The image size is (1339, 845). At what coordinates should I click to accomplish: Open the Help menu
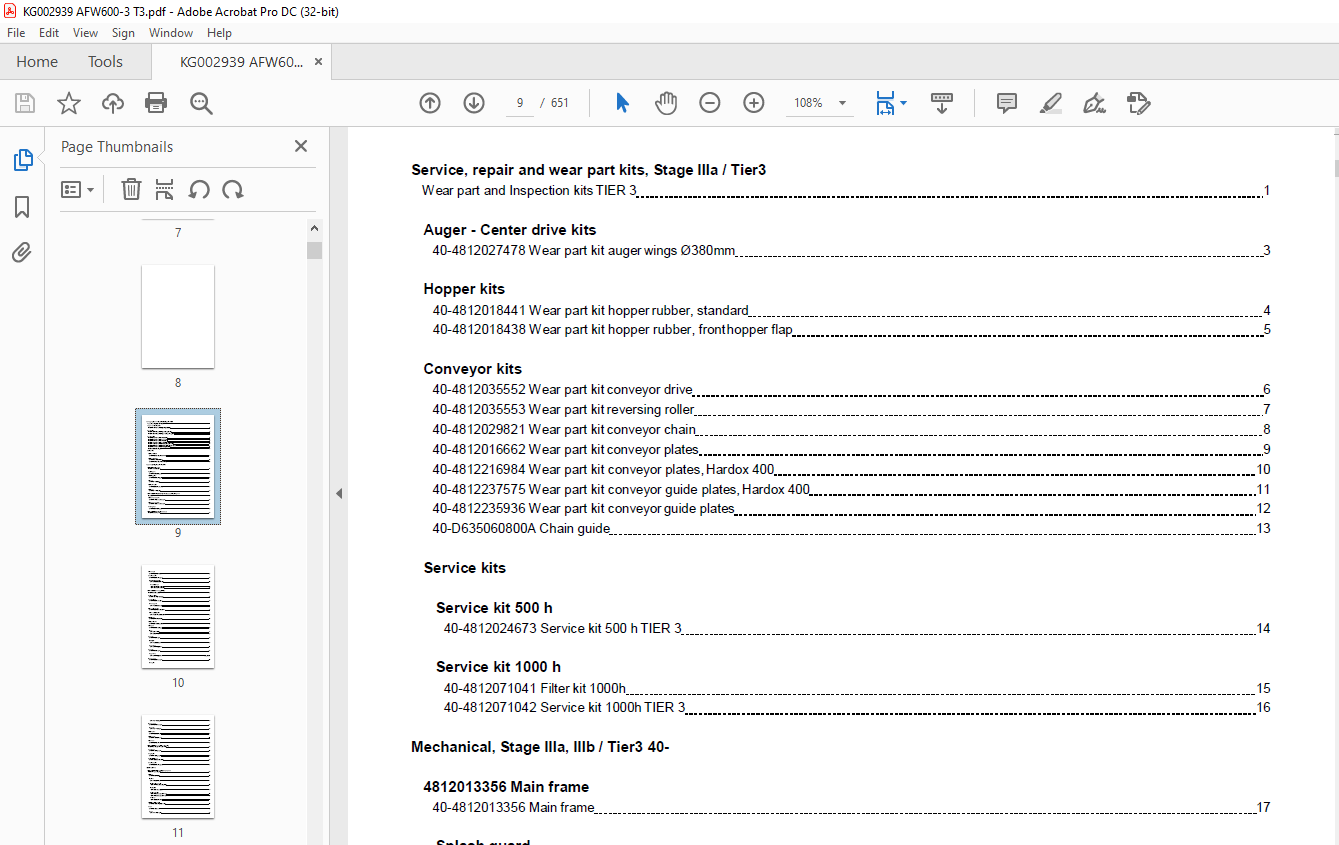[219, 33]
